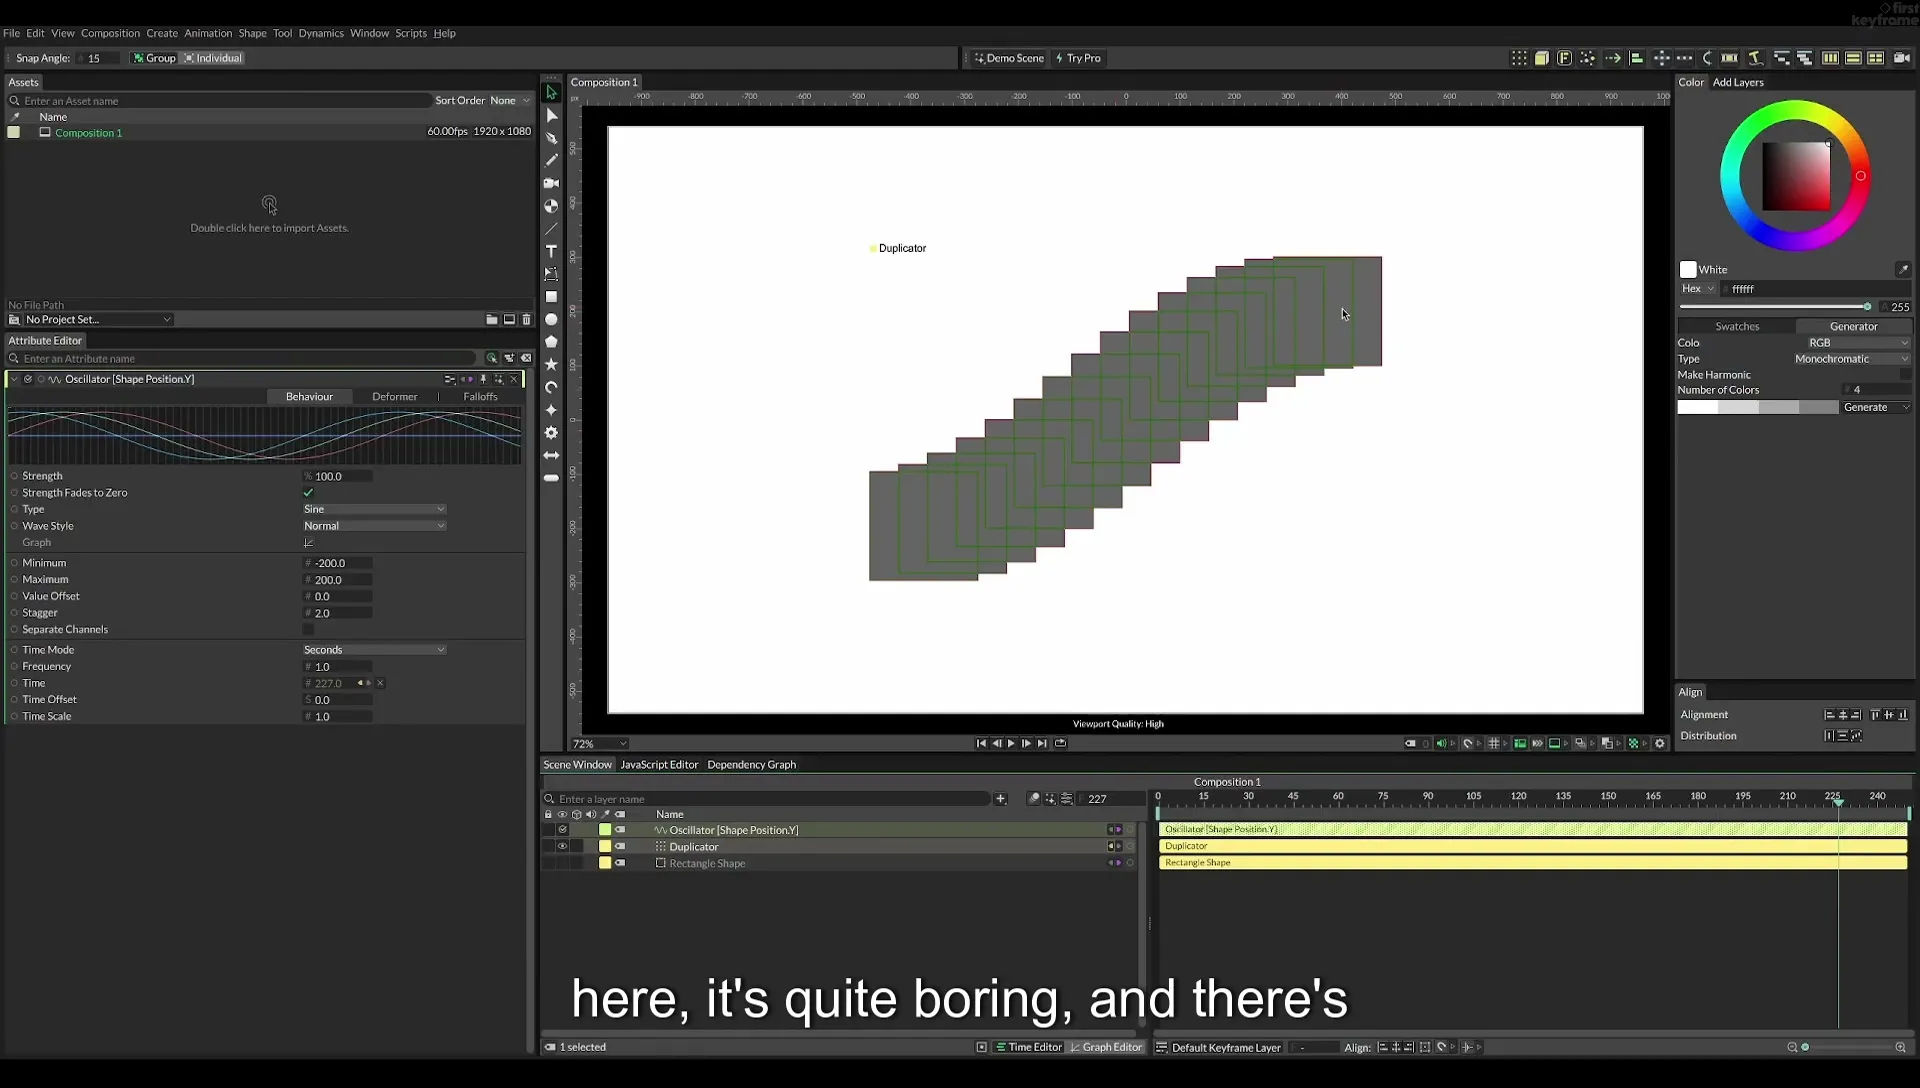This screenshot has width=1920, height=1088.
Task: Open the Animation menu
Action: 207,33
